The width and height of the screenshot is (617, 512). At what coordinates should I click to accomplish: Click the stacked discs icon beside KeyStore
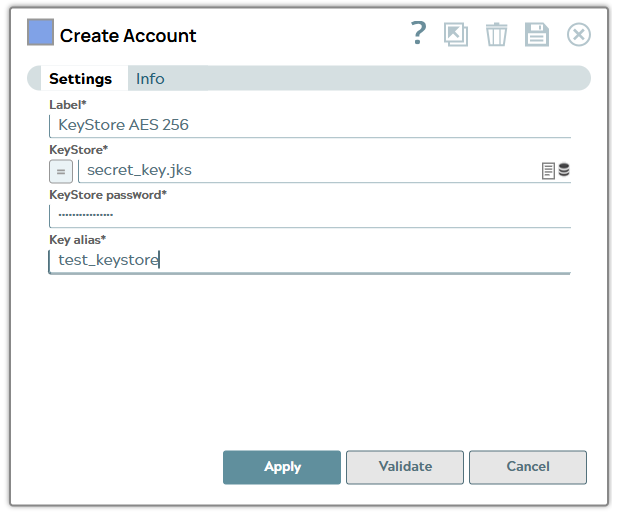click(x=564, y=171)
